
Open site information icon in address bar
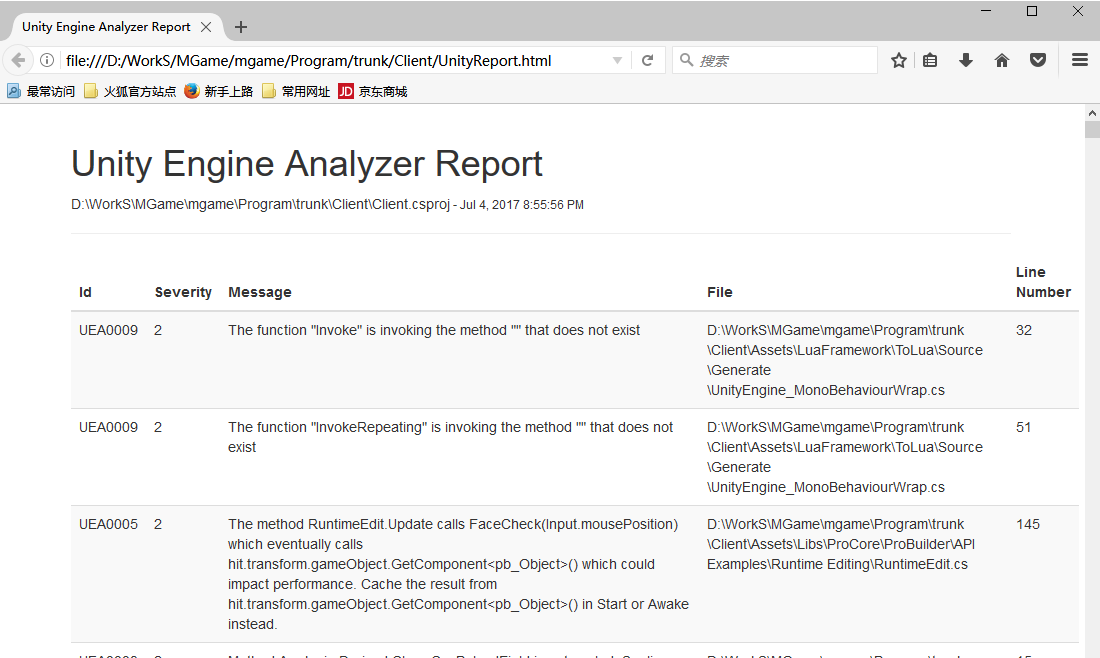[x=47, y=60]
